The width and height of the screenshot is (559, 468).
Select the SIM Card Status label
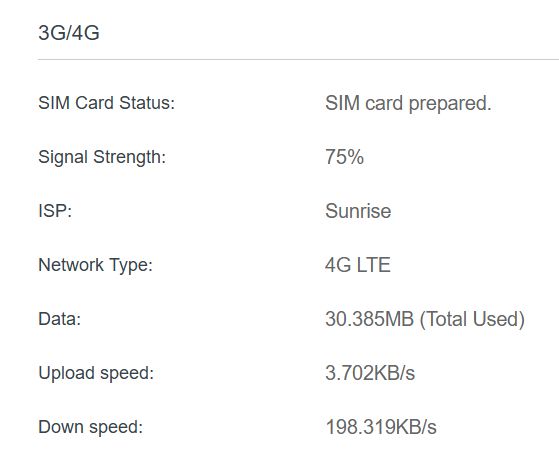[x=107, y=103]
